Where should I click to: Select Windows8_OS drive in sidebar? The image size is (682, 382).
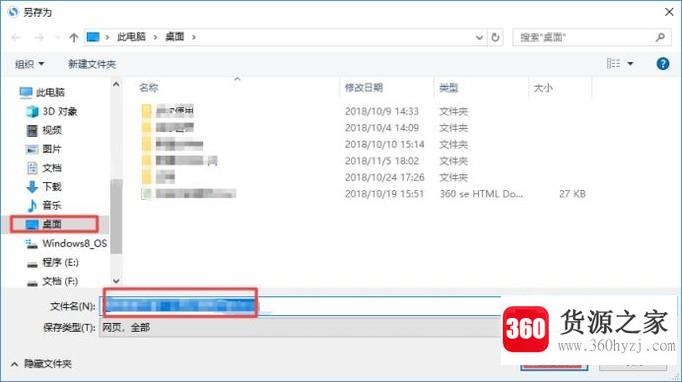(66, 243)
